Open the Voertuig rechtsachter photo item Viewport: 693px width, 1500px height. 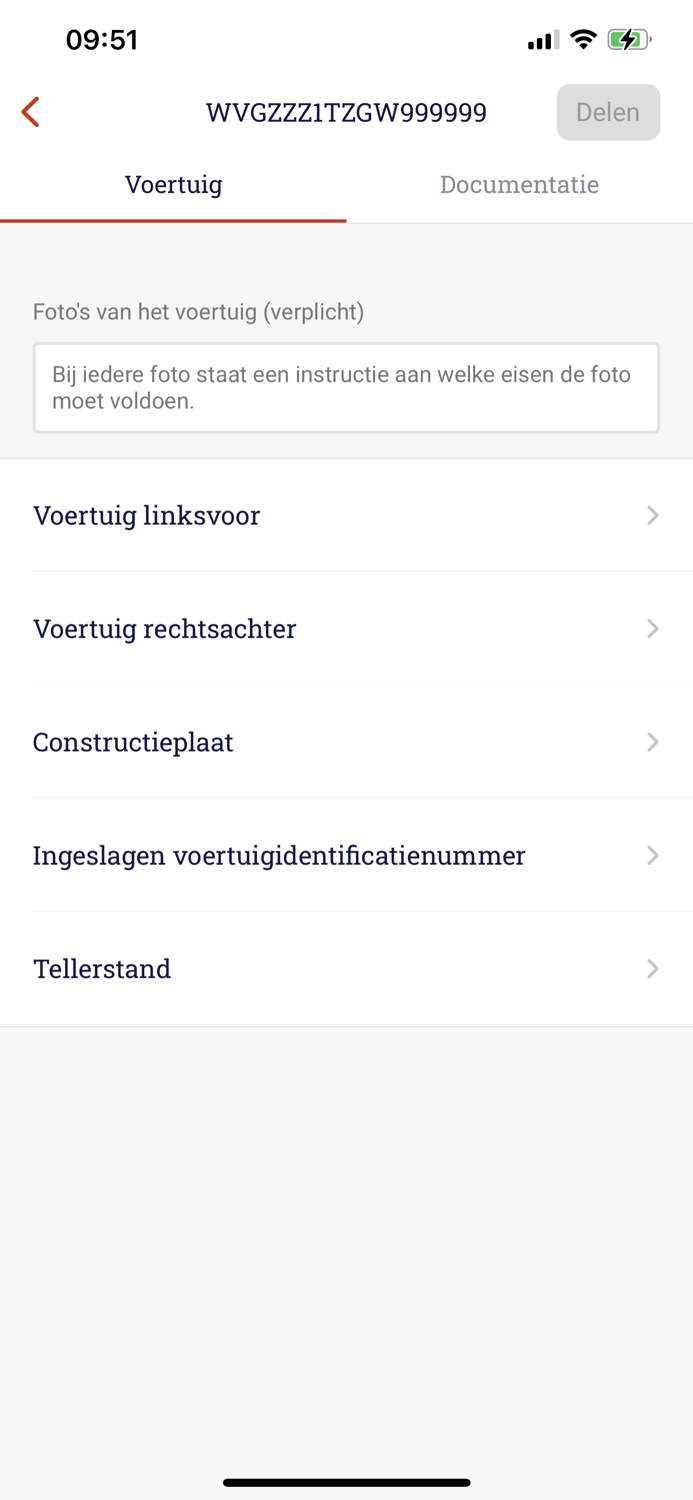click(x=346, y=628)
